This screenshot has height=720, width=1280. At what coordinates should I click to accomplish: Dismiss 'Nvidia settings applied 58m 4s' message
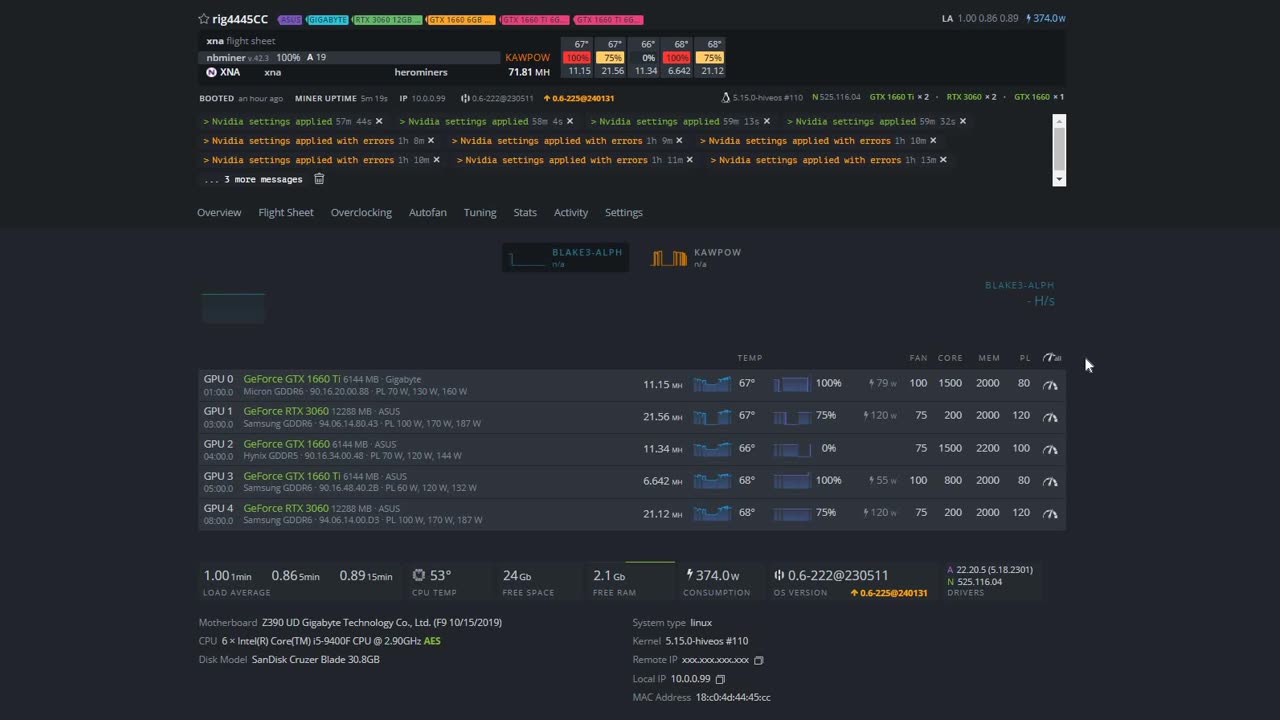click(570, 121)
